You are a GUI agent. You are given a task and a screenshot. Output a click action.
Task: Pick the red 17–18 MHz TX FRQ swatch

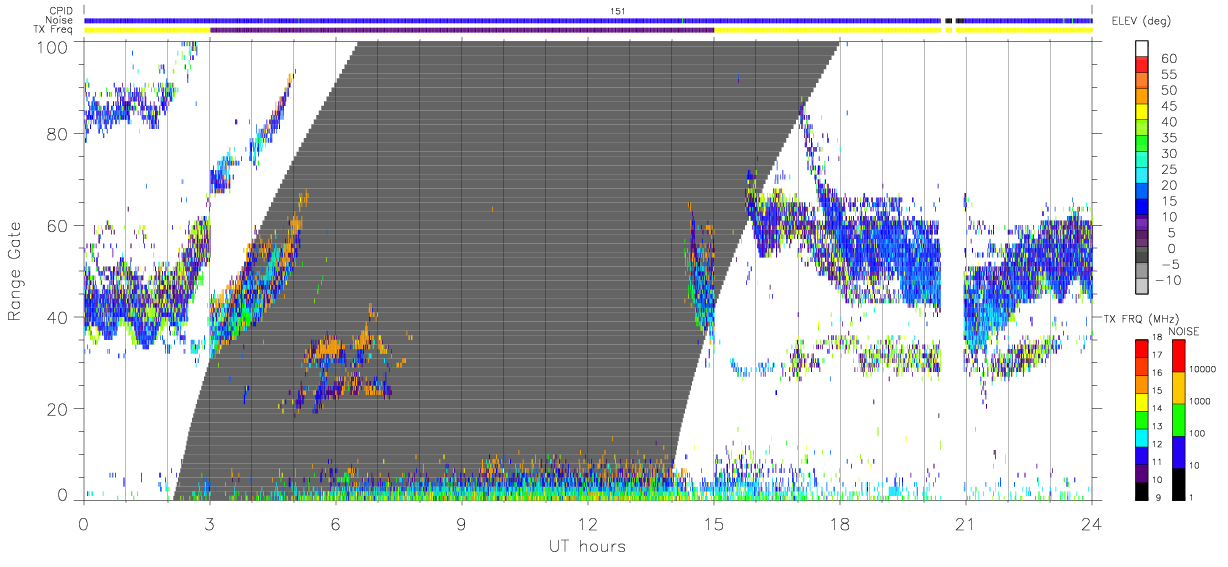tap(1142, 347)
